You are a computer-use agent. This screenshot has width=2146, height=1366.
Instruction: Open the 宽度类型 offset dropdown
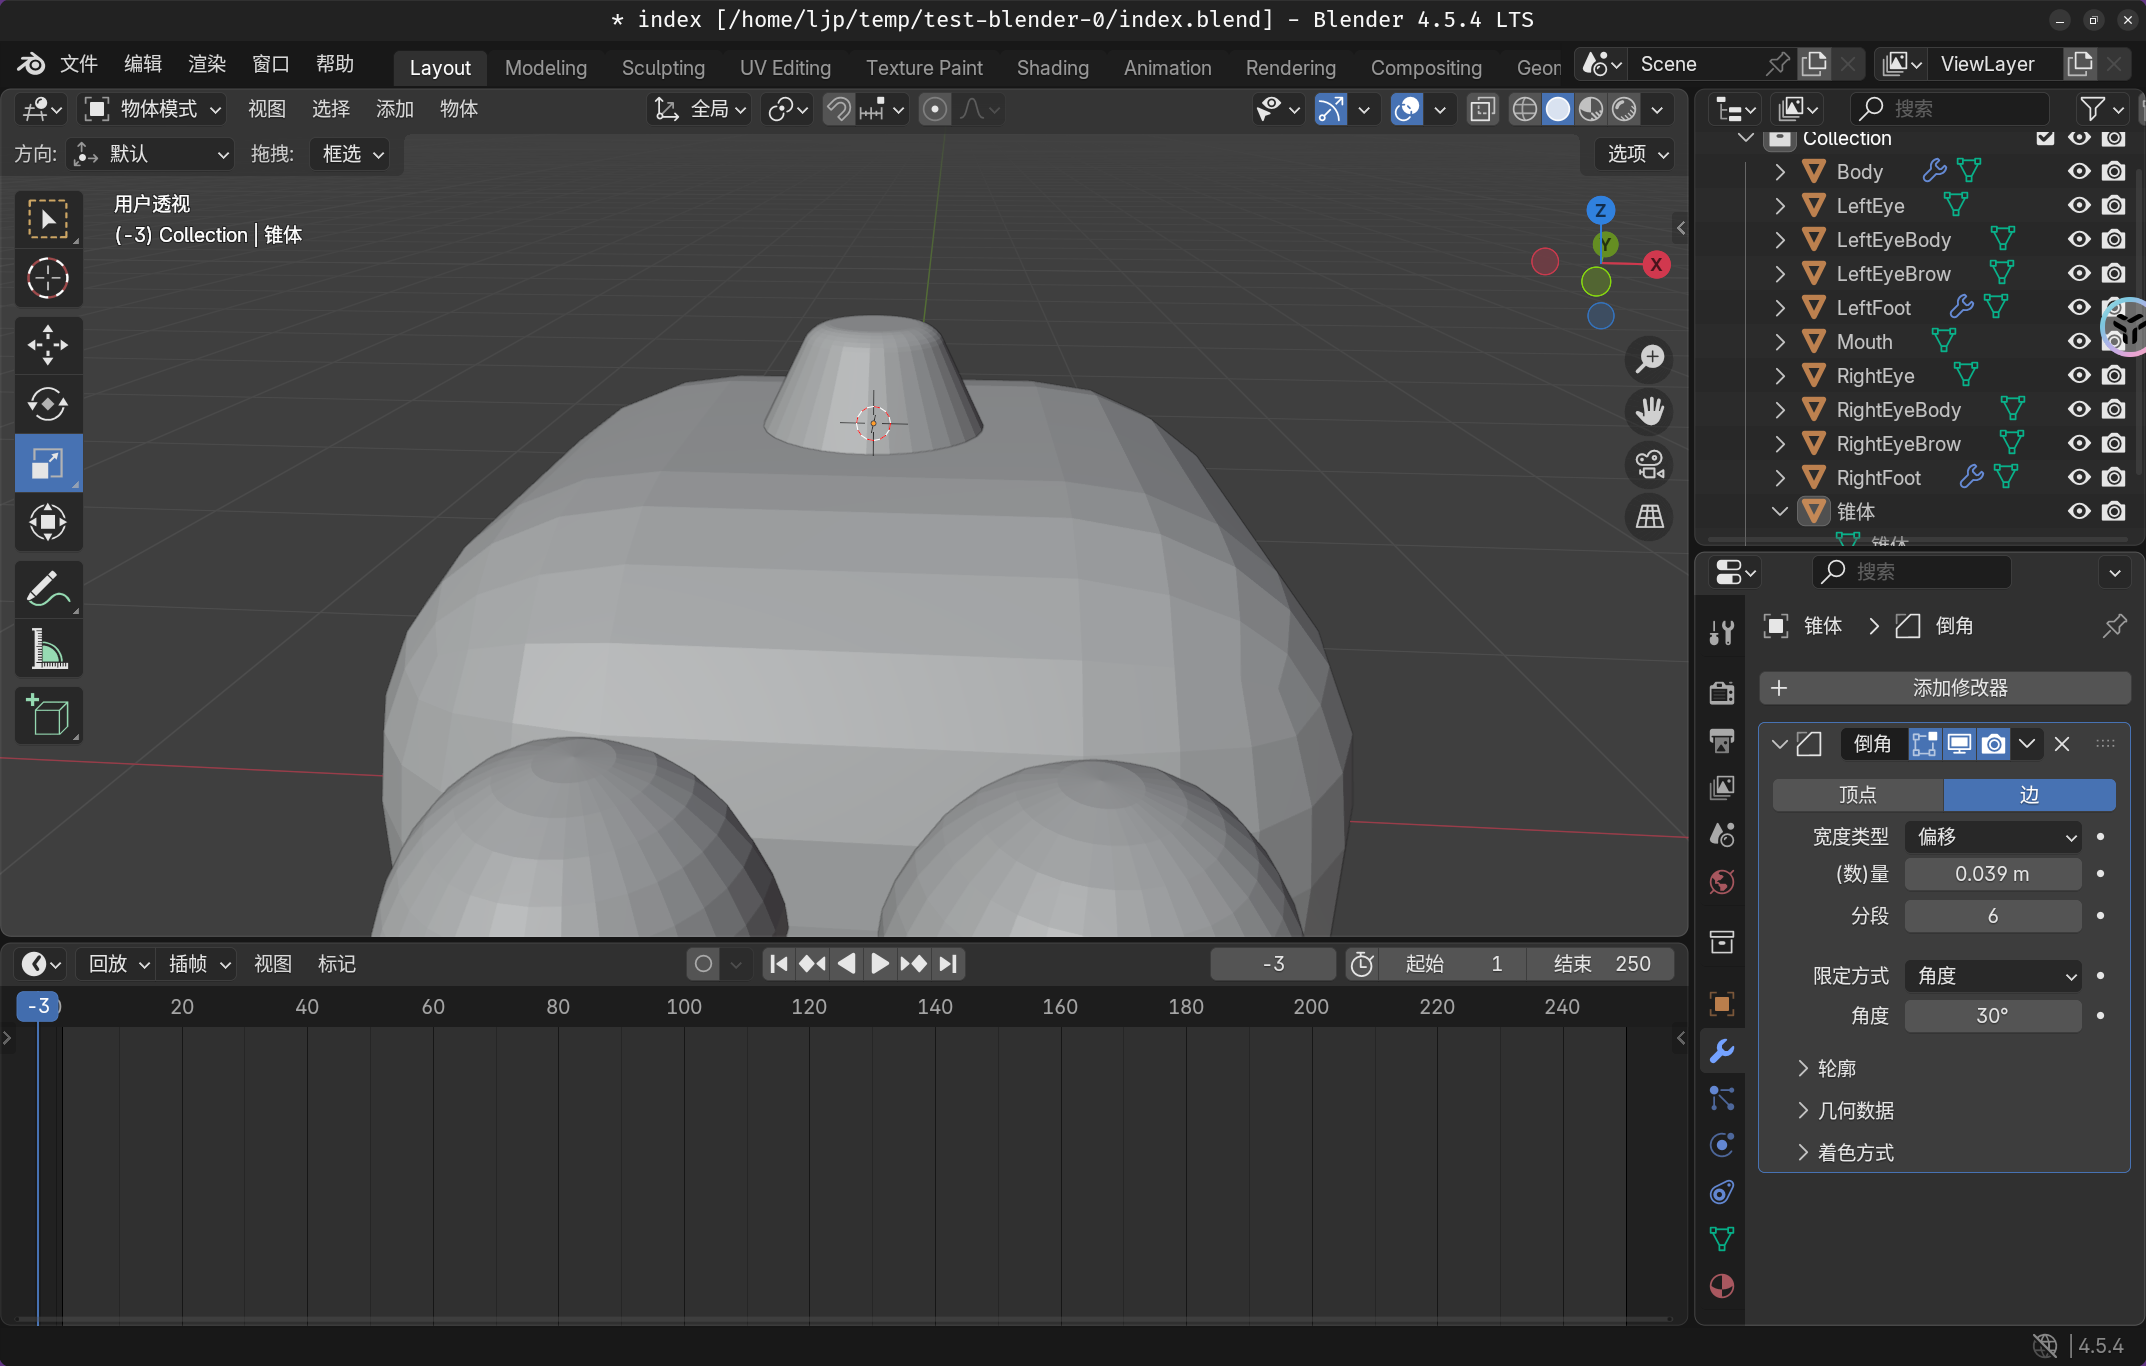pos(1992,837)
